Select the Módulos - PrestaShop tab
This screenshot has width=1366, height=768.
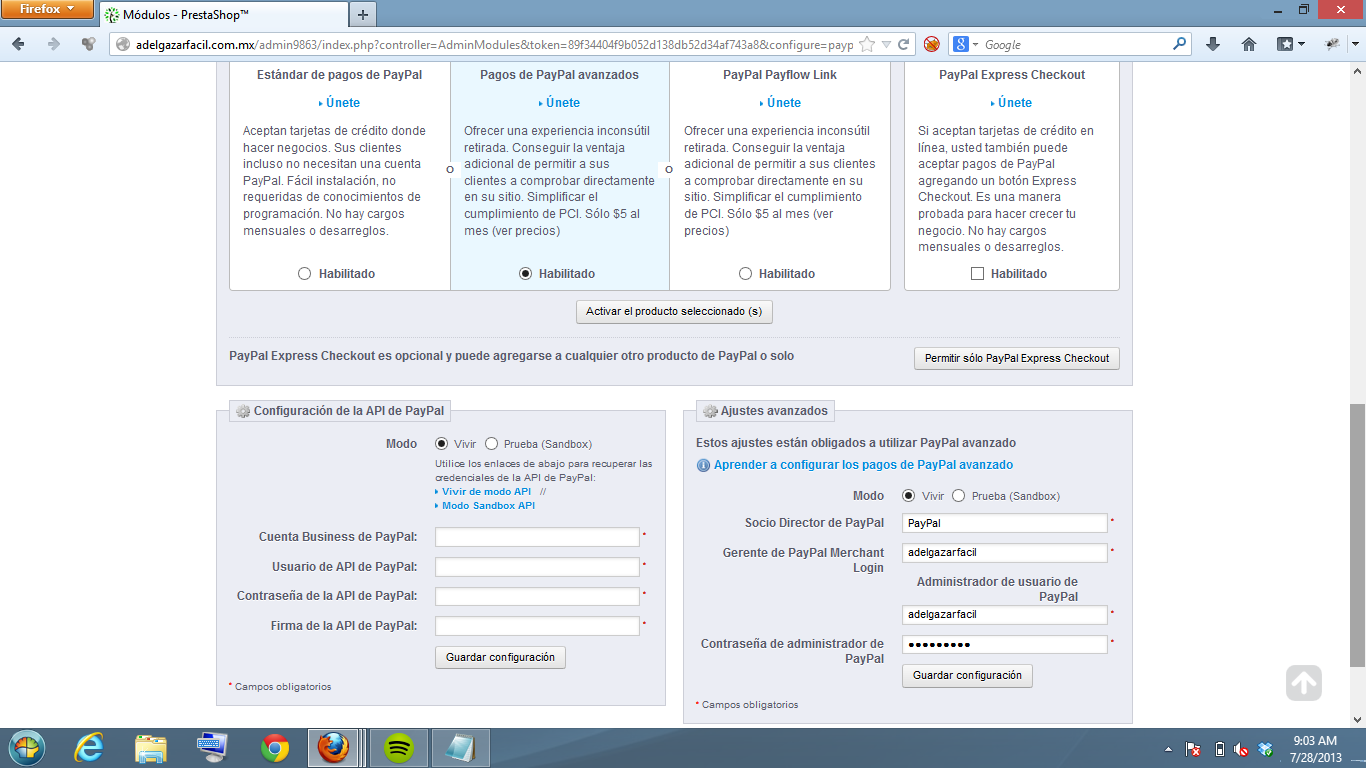pos(223,15)
